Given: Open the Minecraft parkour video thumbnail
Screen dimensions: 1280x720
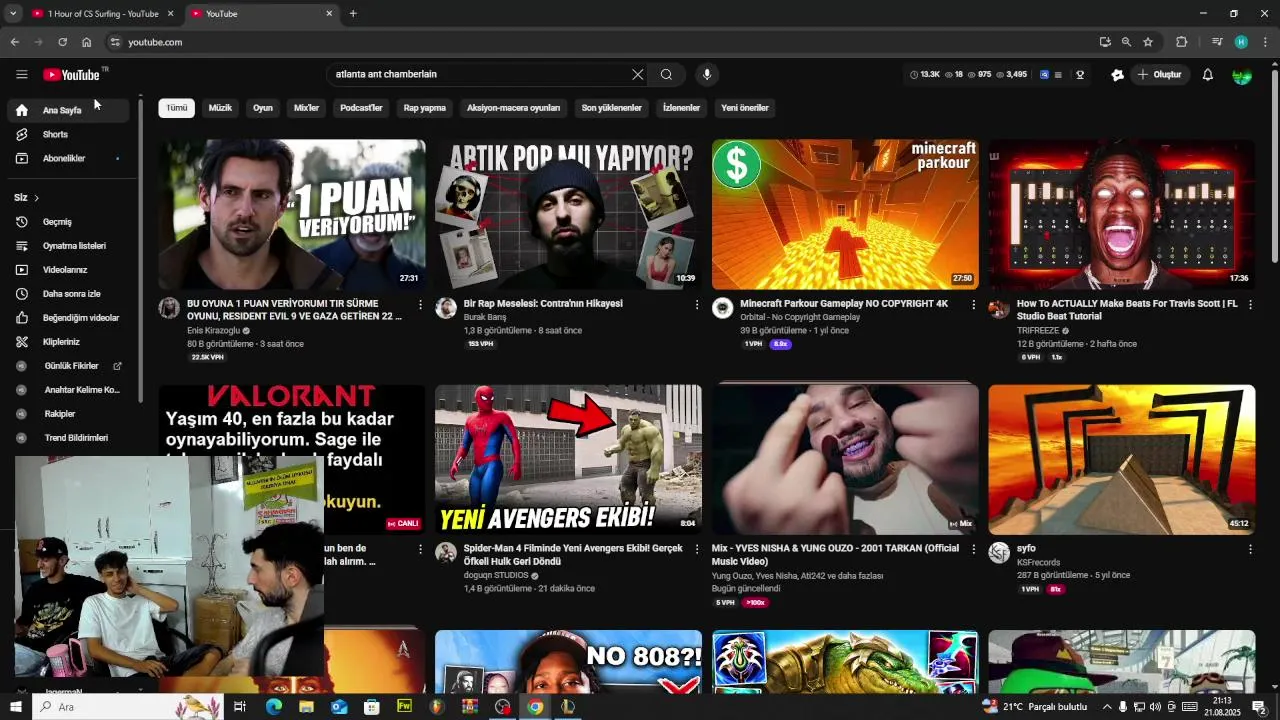Looking at the screenshot, I should 845,214.
